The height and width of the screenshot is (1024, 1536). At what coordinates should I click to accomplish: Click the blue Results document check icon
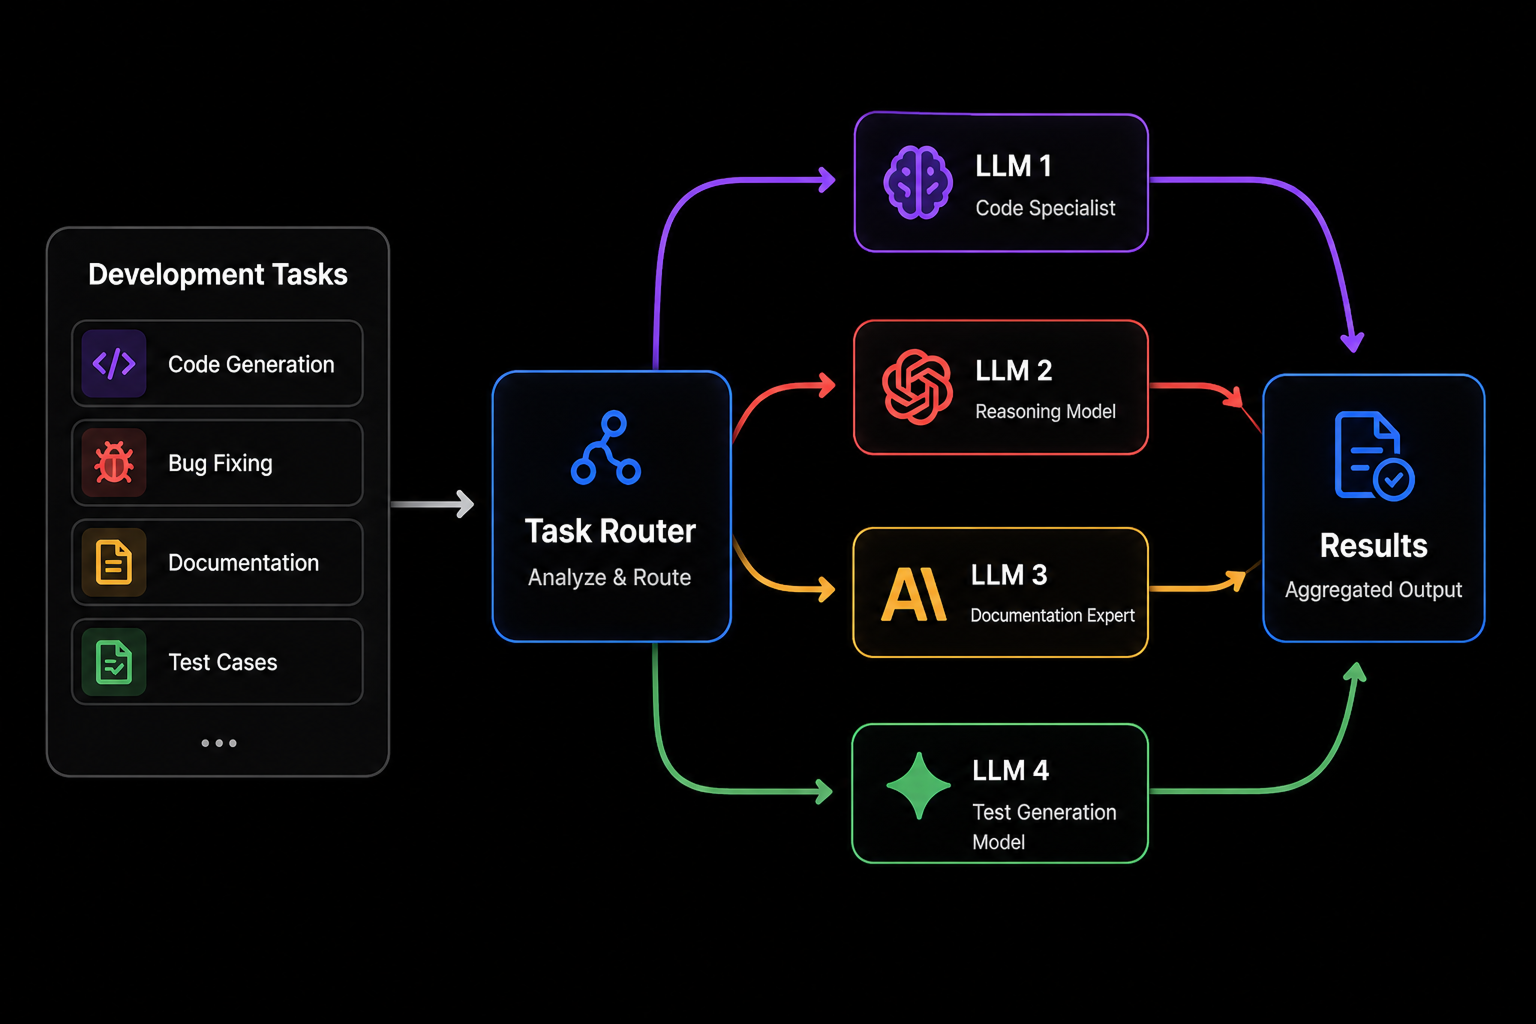coord(1374,455)
